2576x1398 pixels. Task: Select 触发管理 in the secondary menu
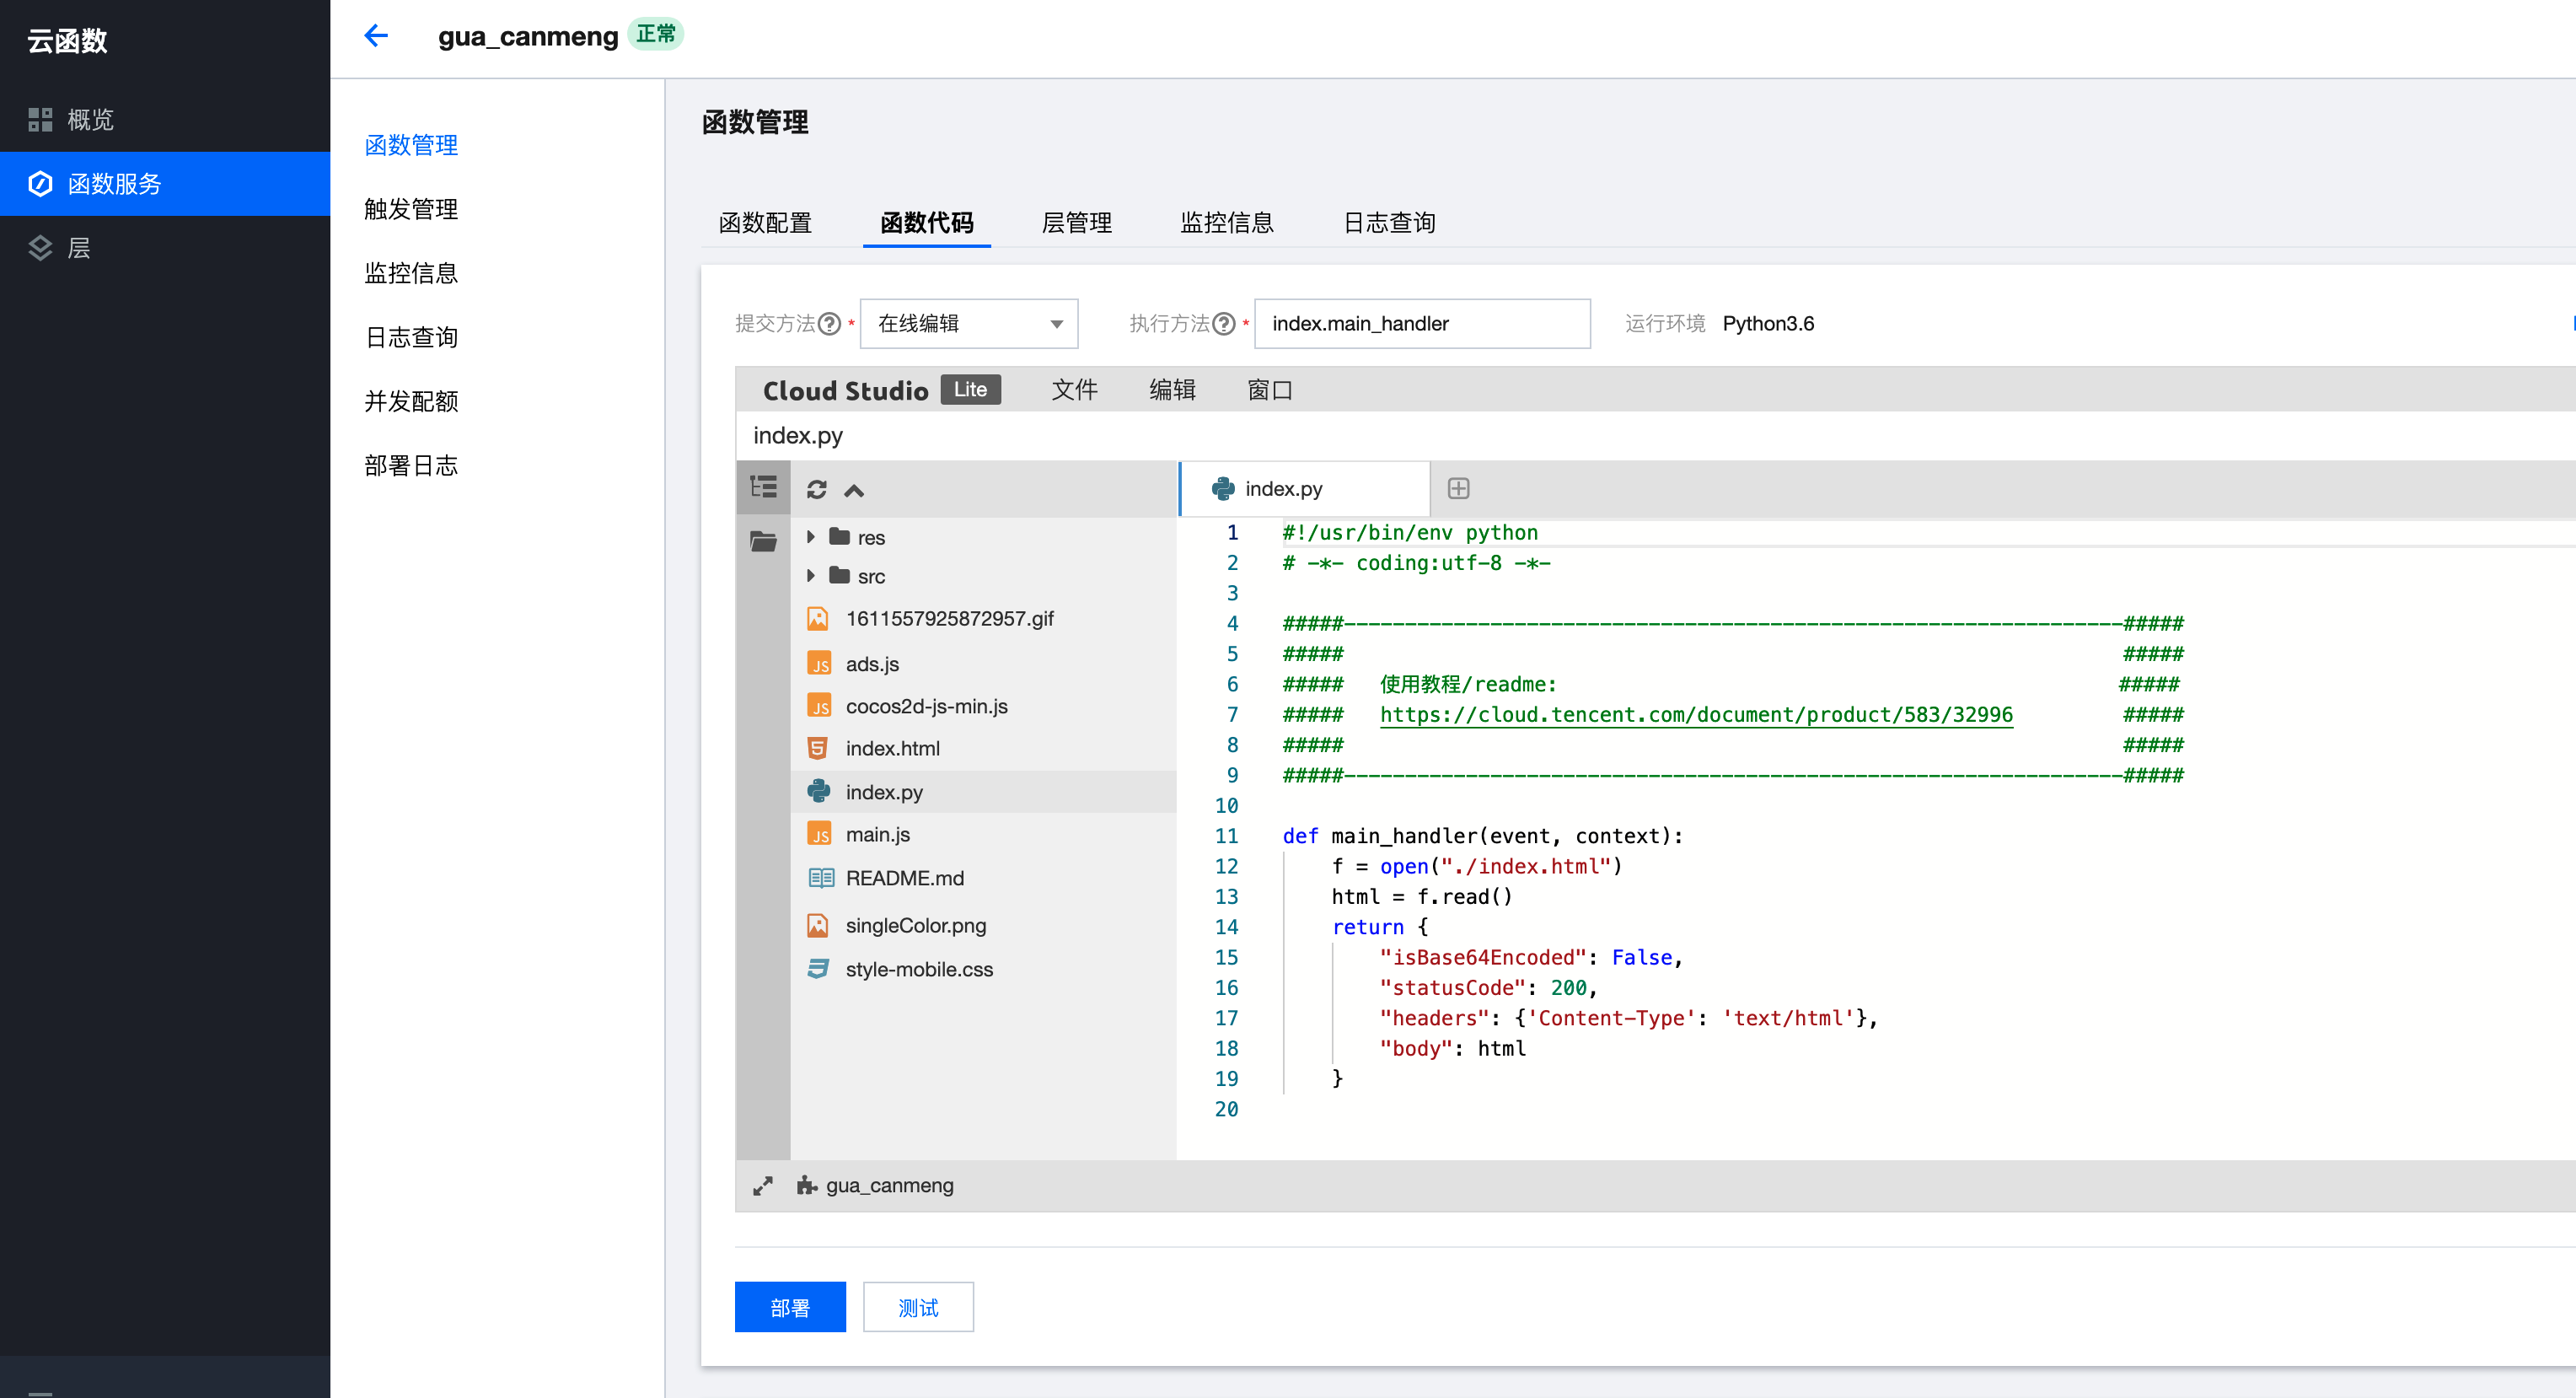(x=411, y=209)
